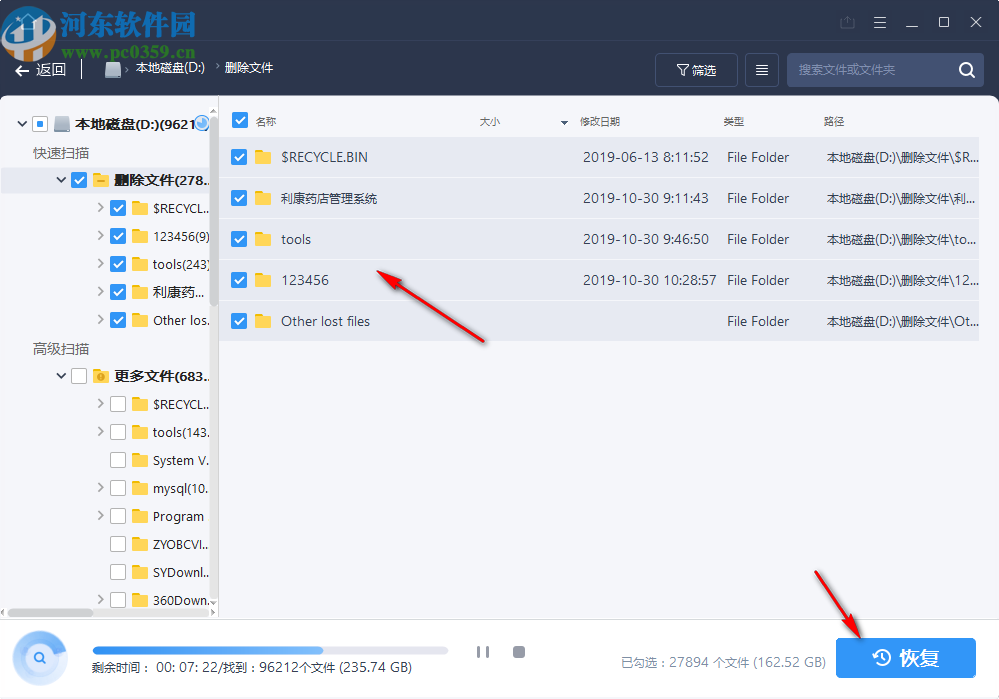999x699 pixels.
Task: Click the disk icon in the breadcrumb
Action: pos(112,69)
